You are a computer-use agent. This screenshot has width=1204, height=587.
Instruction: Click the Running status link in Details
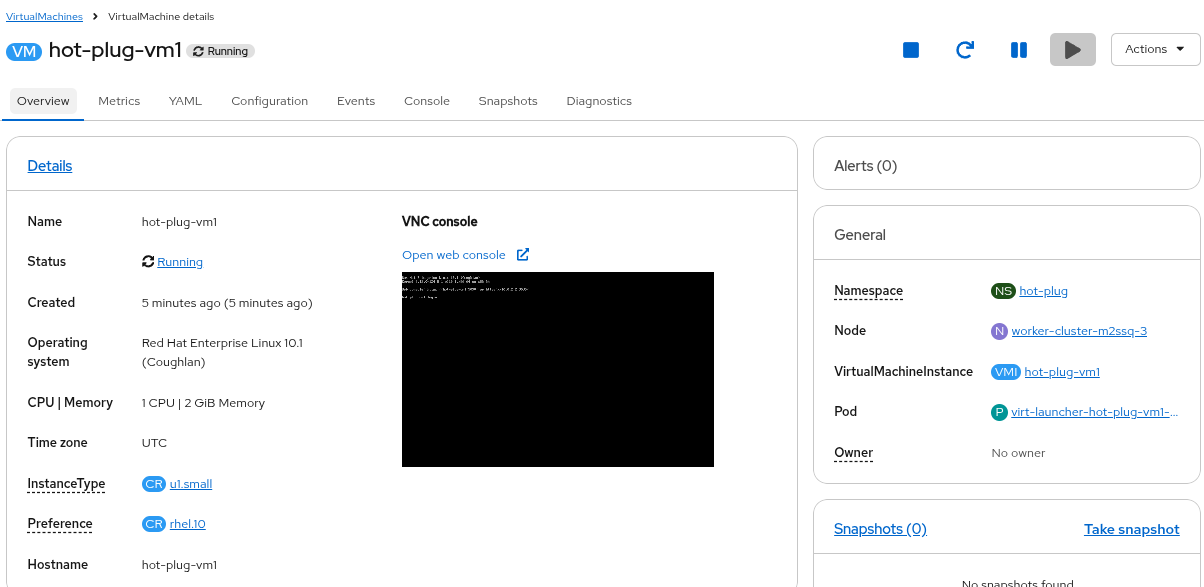click(180, 262)
